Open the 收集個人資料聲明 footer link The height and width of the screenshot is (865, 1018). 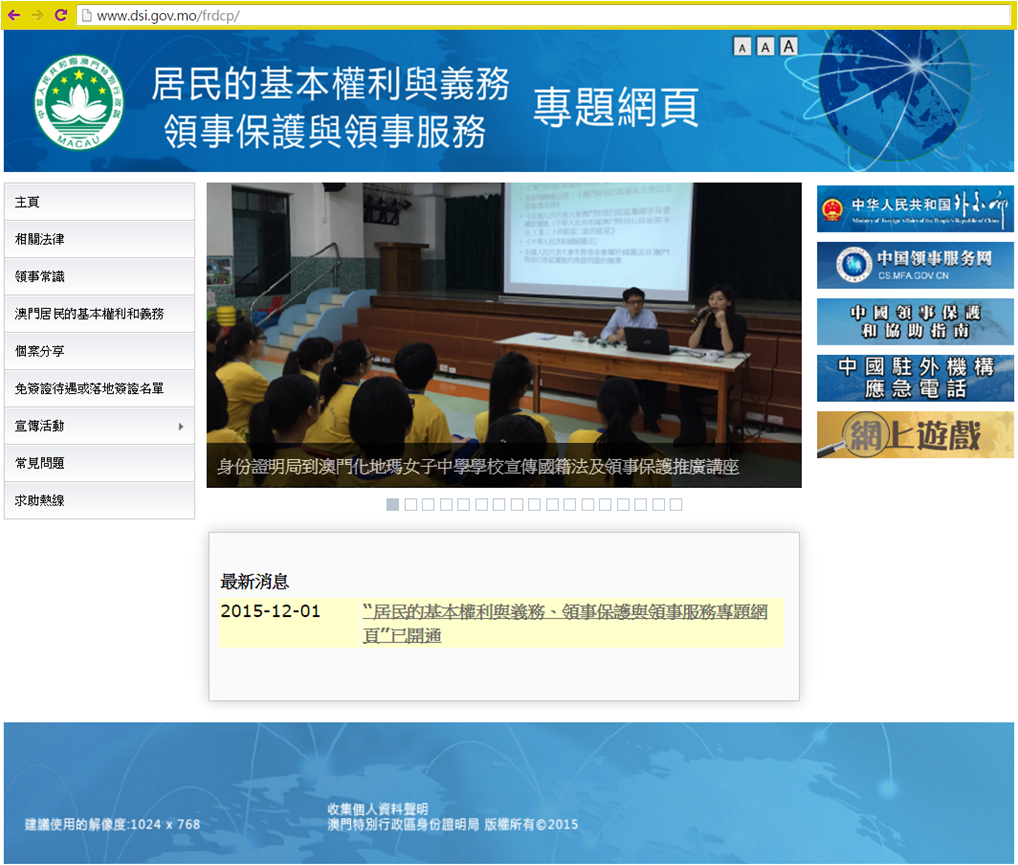377,808
